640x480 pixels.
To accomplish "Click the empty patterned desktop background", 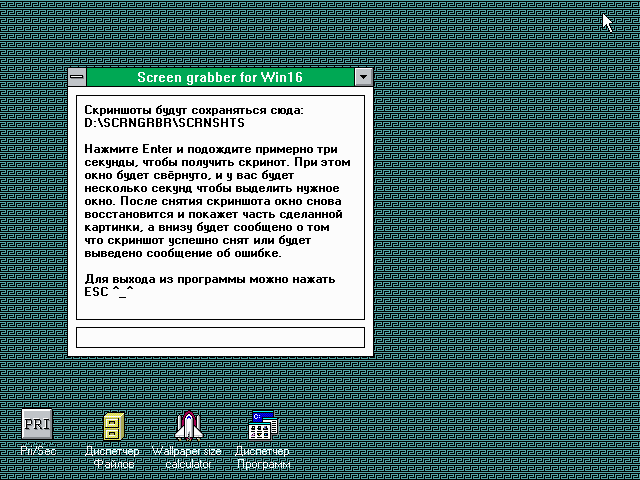I will click(x=500, y=250).
